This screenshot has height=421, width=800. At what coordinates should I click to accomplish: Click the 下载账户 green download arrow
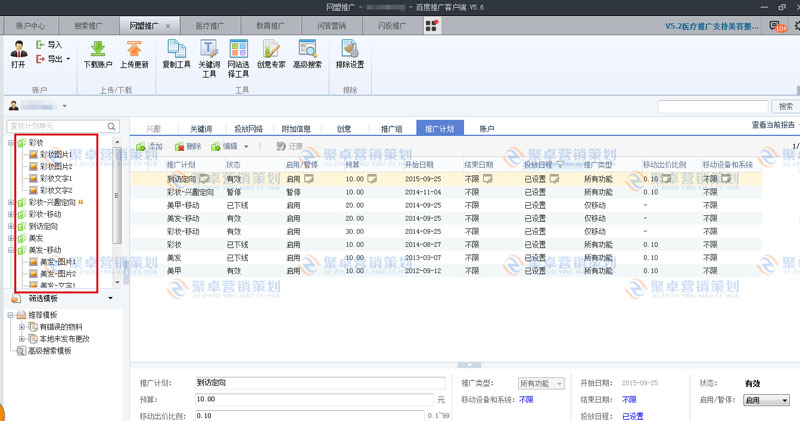(97, 49)
